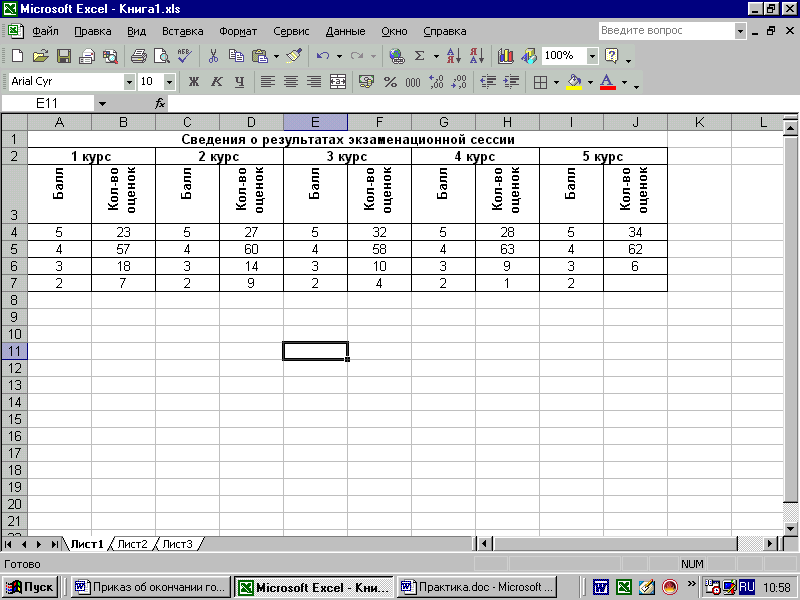Undo the last action

323,56
